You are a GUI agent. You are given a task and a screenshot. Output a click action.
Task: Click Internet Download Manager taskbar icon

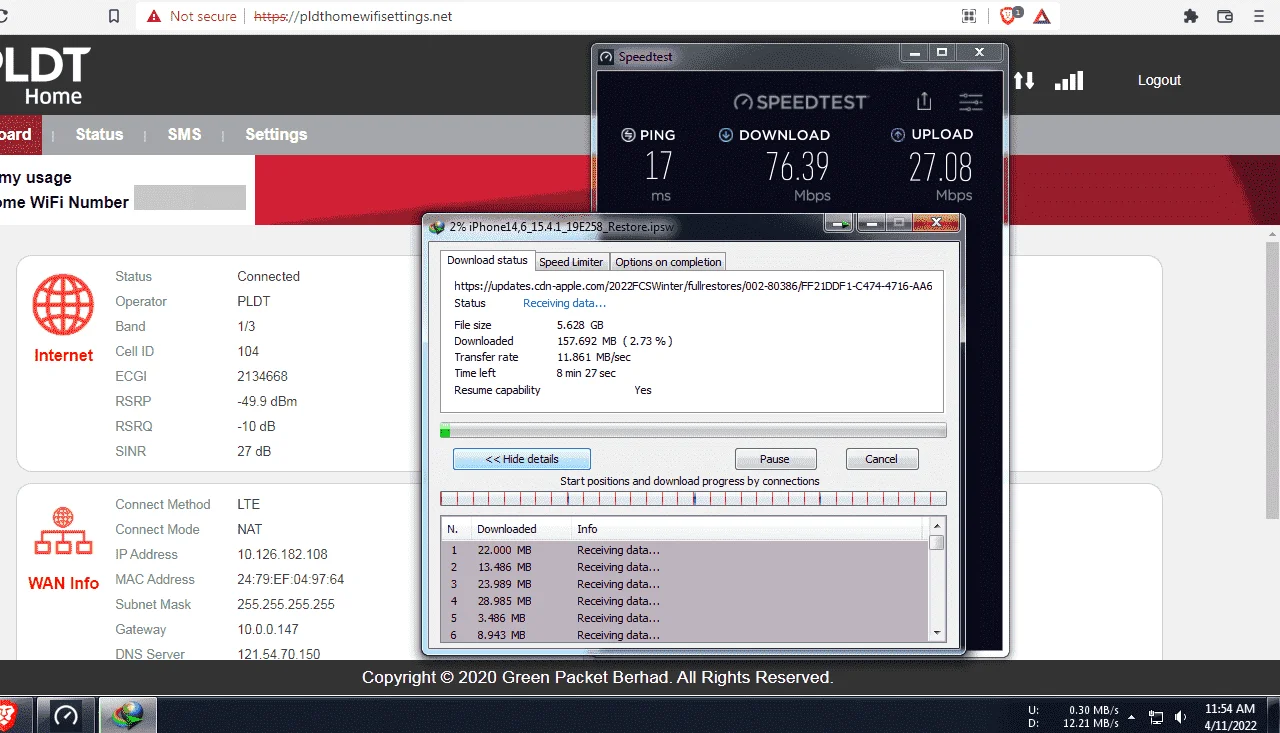(129, 716)
